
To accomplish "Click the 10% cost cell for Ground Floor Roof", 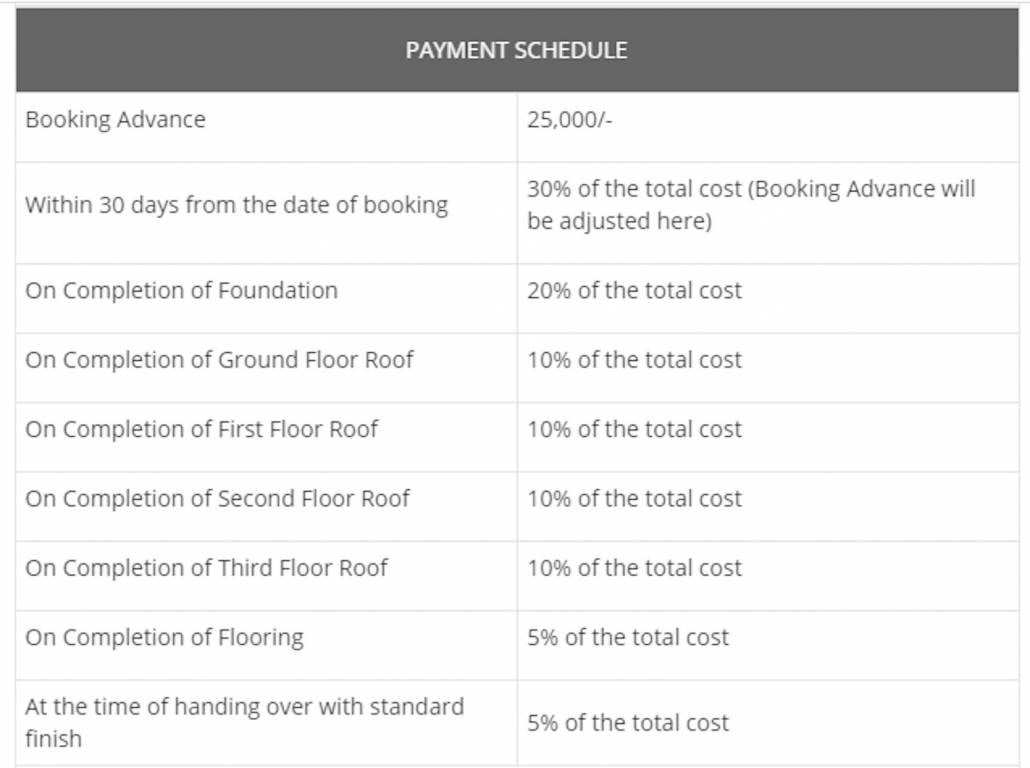I will pos(634,360).
